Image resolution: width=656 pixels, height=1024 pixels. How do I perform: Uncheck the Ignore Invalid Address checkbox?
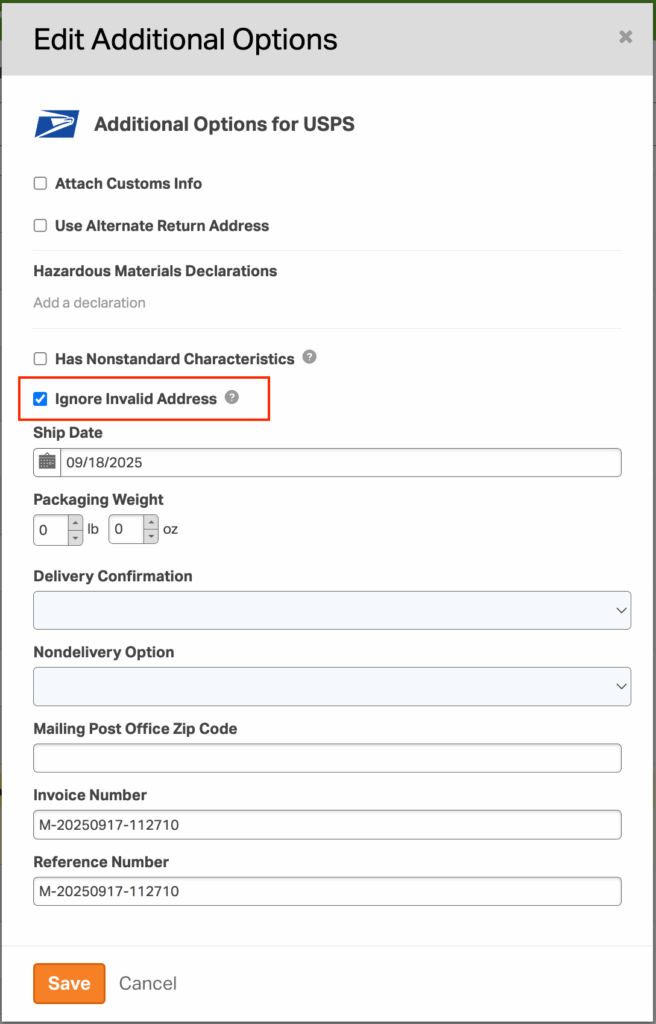[x=41, y=399]
